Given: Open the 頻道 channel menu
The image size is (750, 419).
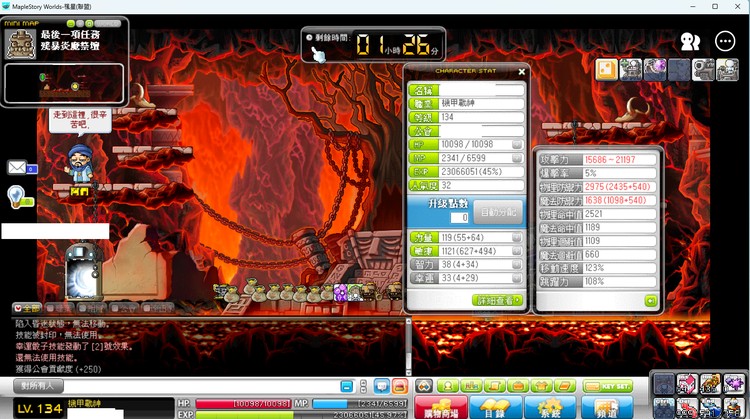Looking at the screenshot, I should coord(607,408).
